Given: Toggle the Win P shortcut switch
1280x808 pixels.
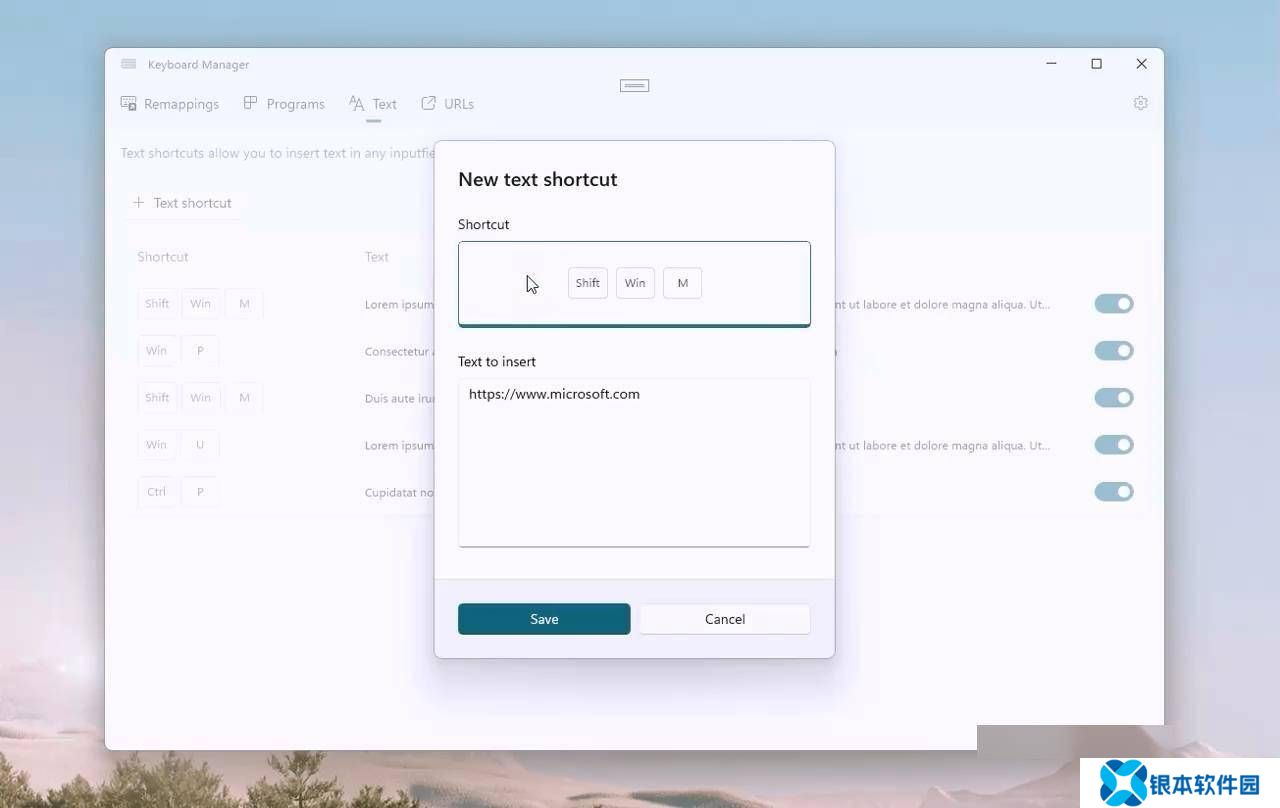Looking at the screenshot, I should [1114, 351].
